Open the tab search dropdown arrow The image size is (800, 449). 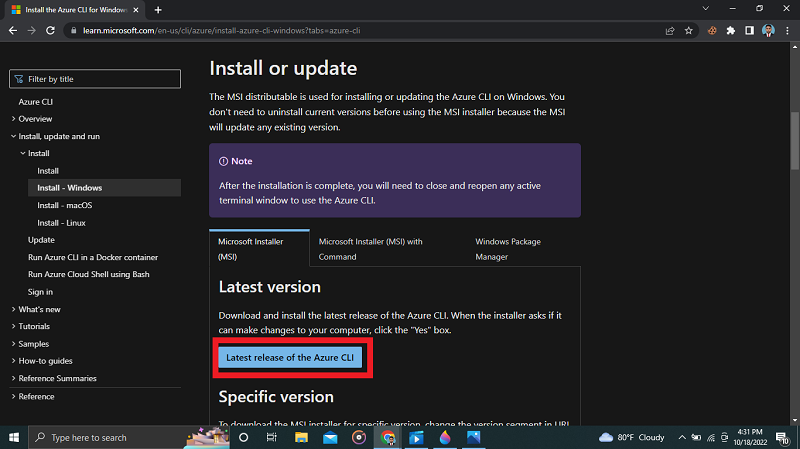click(706, 9)
